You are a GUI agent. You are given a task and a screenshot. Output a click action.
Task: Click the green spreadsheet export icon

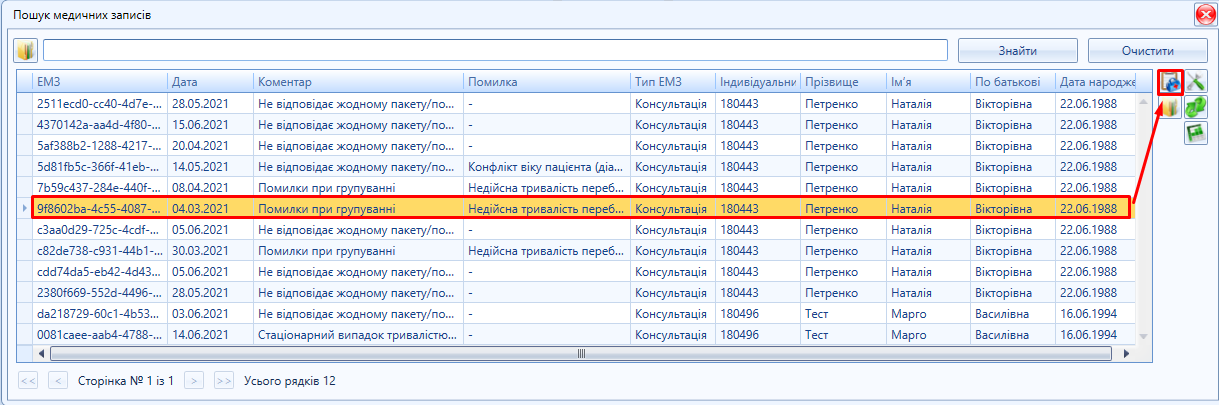coord(1196,134)
